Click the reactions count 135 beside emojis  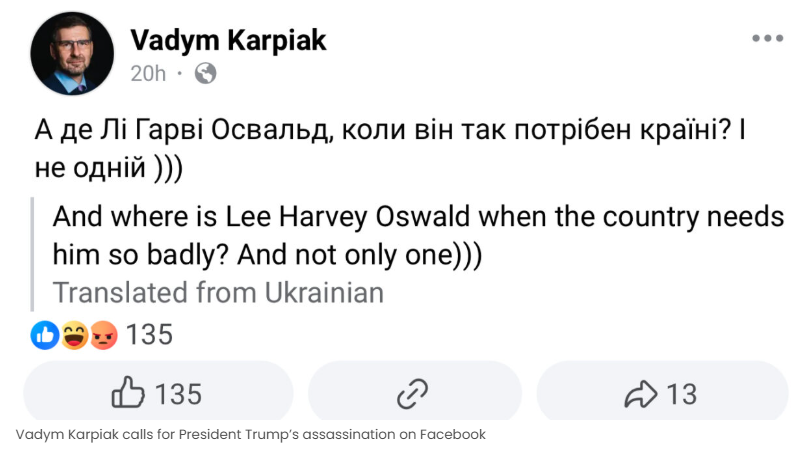[150, 335]
